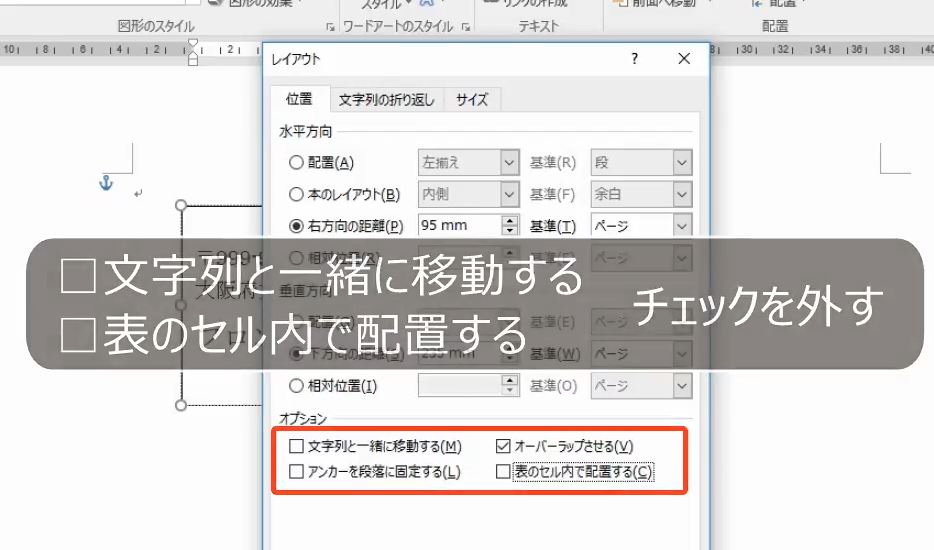Check 文字列と一緒に移動する(M)
934x550 pixels.
296,446
